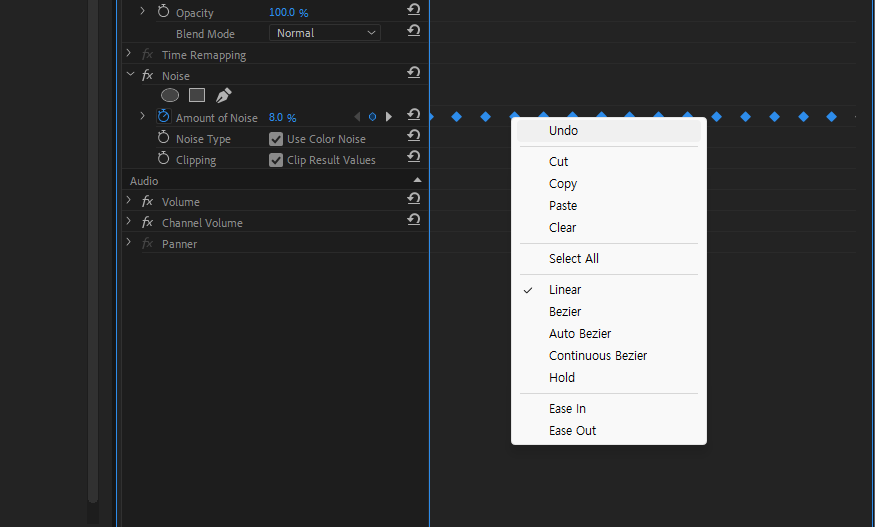Click Select All in the context menu
The width and height of the screenshot is (875, 527).
(574, 259)
